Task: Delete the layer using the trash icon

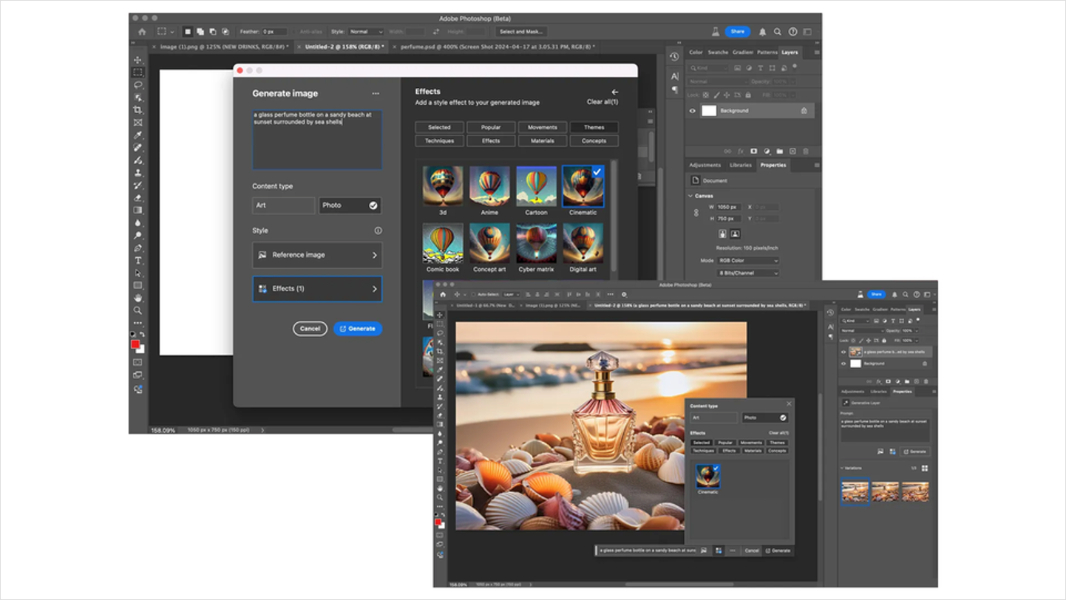Action: coord(804,151)
